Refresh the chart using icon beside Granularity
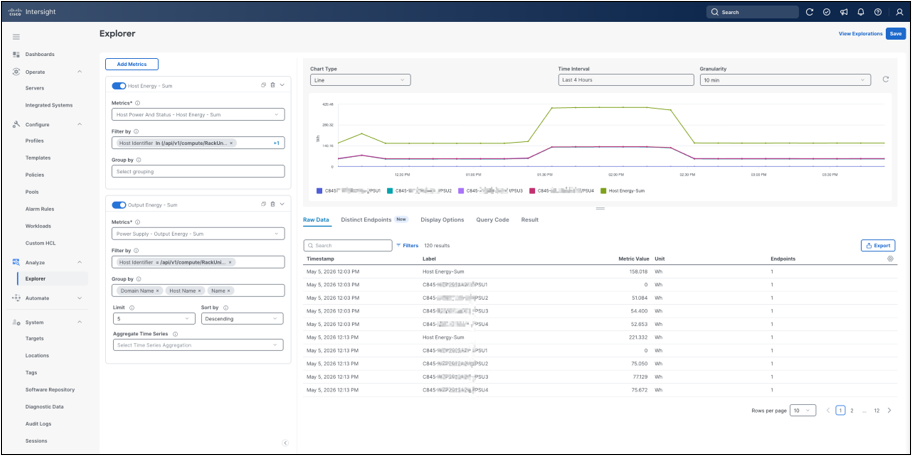Screen dimensions: 912x456 coord(886,80)
